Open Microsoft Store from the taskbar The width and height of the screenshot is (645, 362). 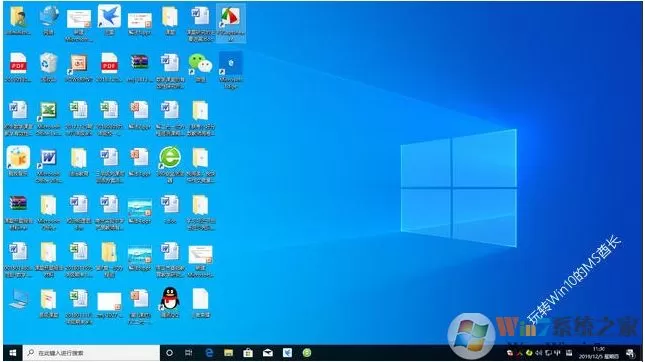coord(248,353)
